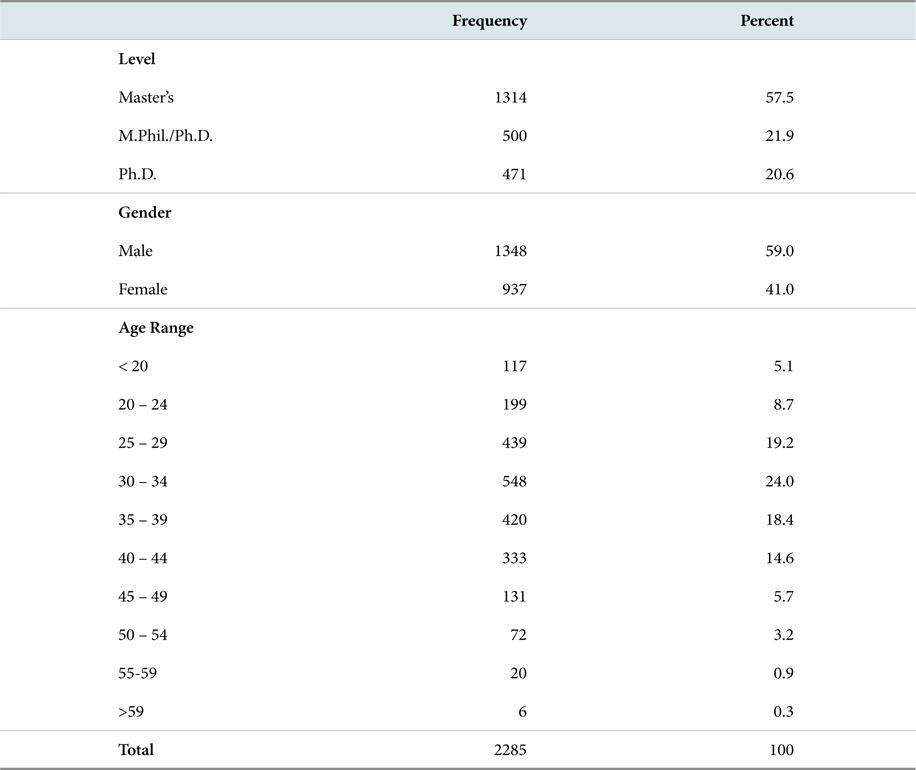The width and height of the screenshot is (916, 770).
Task: Click the 50 – 54 frequency value 72
Action: point(518,634)
